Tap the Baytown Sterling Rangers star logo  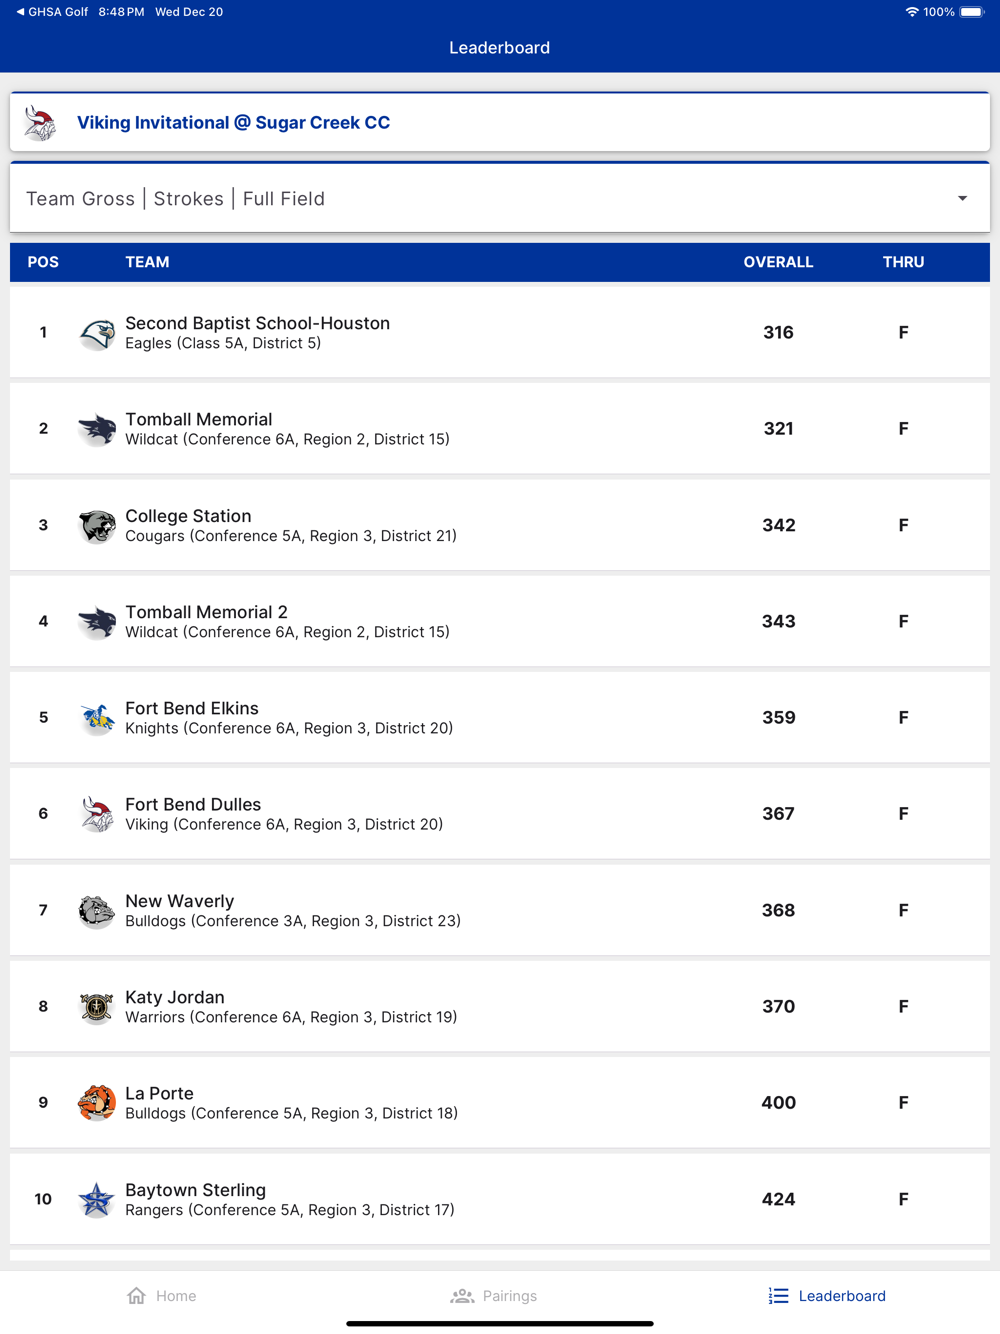[x=97, y=1199]
